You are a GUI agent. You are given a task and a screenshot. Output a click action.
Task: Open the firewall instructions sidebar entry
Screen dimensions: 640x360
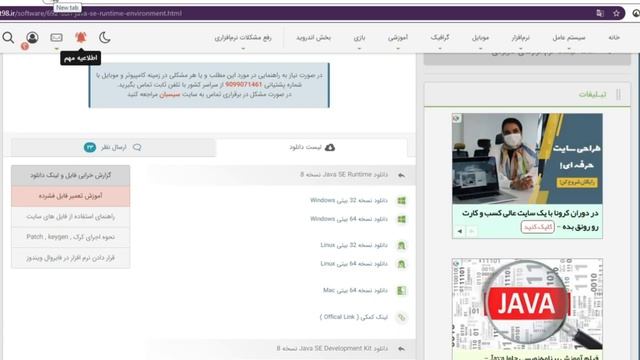click(71, 258)
